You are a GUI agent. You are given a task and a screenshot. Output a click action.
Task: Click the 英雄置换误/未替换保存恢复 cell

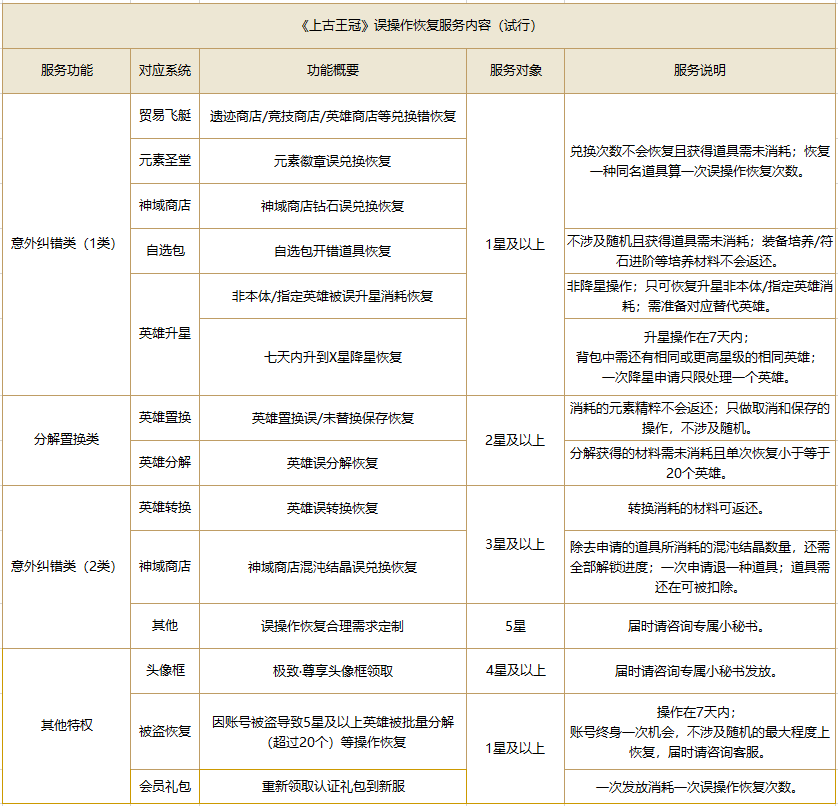[332, 418]
